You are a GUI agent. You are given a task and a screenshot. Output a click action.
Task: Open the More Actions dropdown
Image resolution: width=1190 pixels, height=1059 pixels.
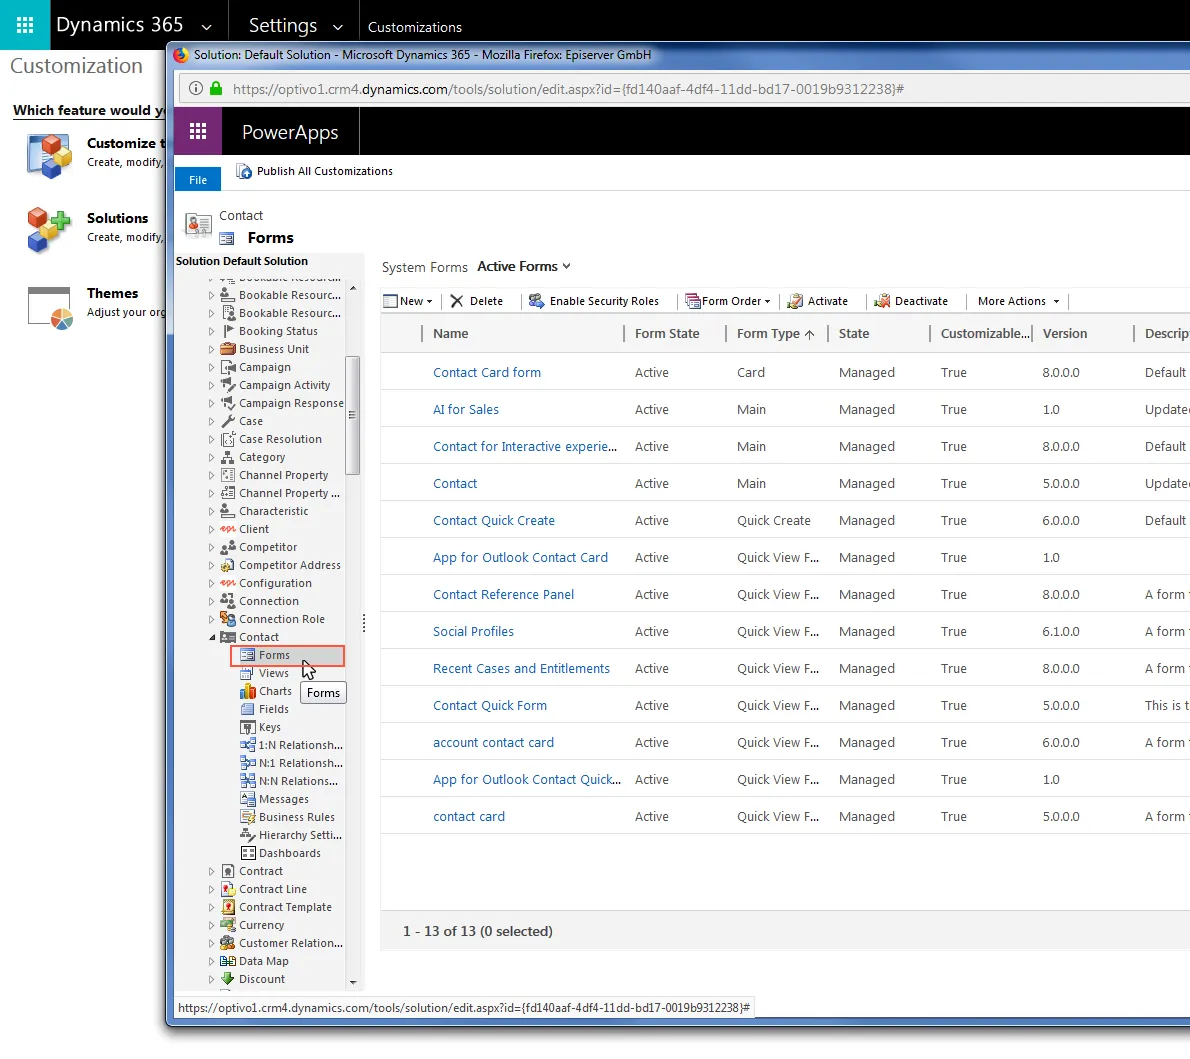click(x=1018, y=301)
